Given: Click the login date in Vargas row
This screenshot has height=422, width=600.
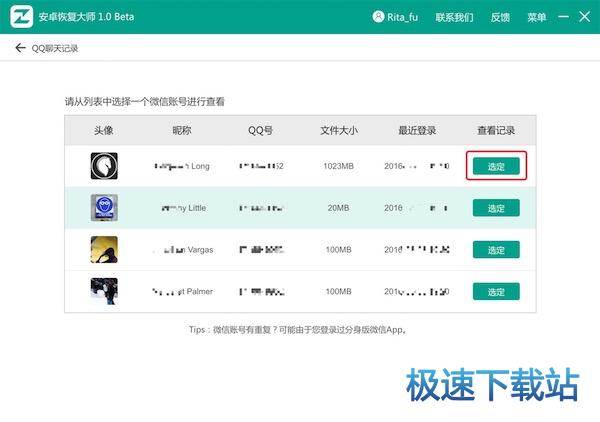Looking at the screenshot, I should pyautogui.click(x=417, y=250).
